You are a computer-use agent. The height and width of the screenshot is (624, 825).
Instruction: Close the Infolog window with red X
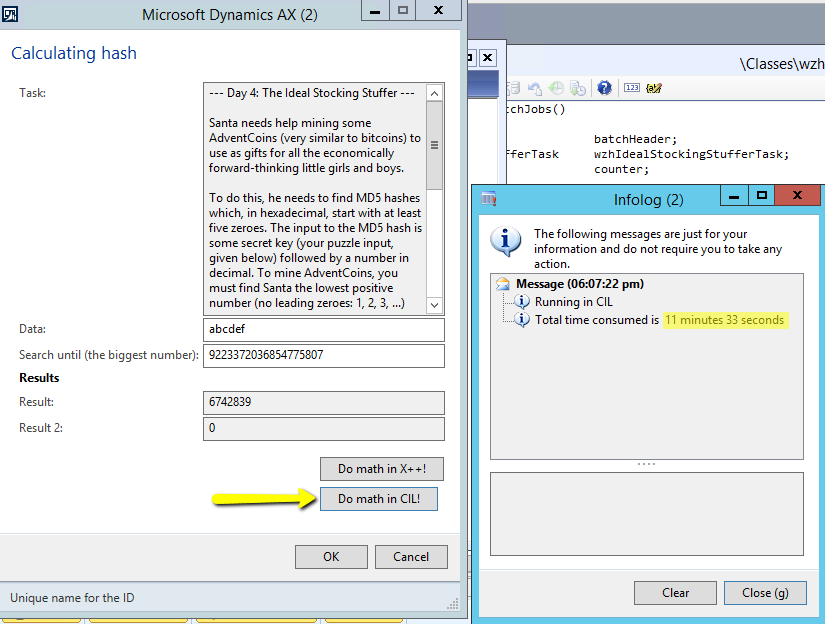(x=797, y=196)
